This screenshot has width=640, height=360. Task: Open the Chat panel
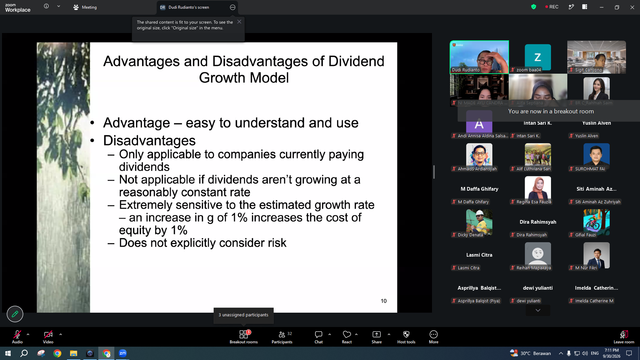318,337
